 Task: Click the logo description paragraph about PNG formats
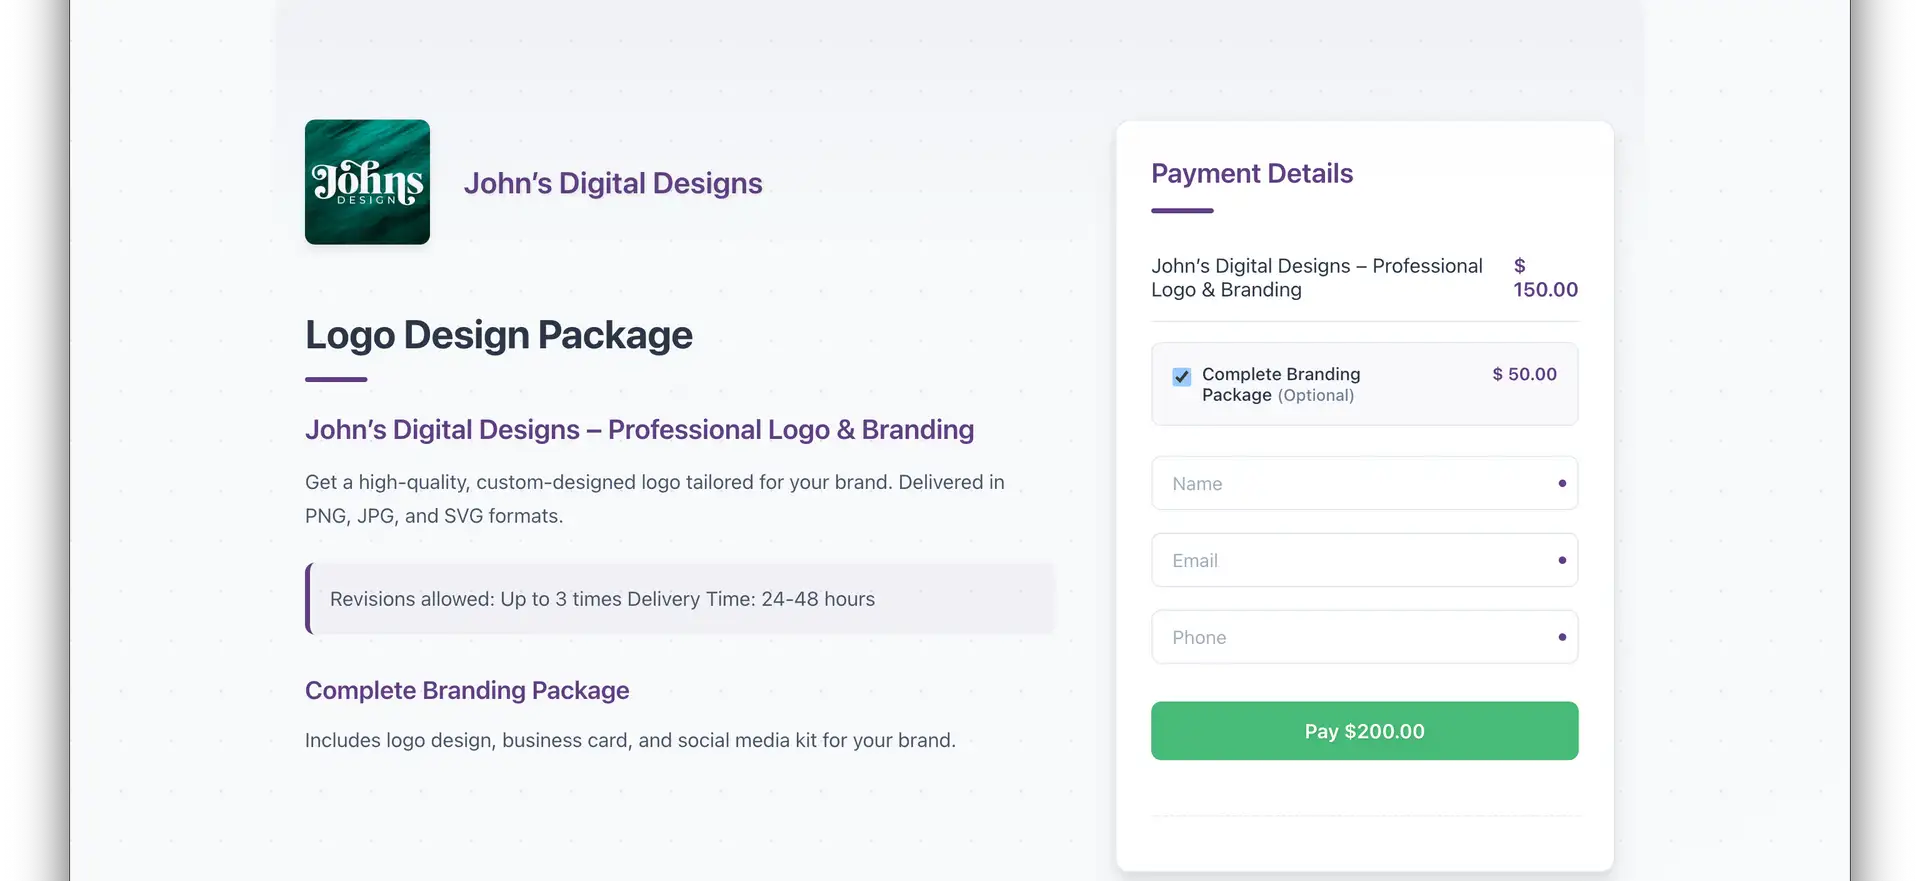[654, 499]
